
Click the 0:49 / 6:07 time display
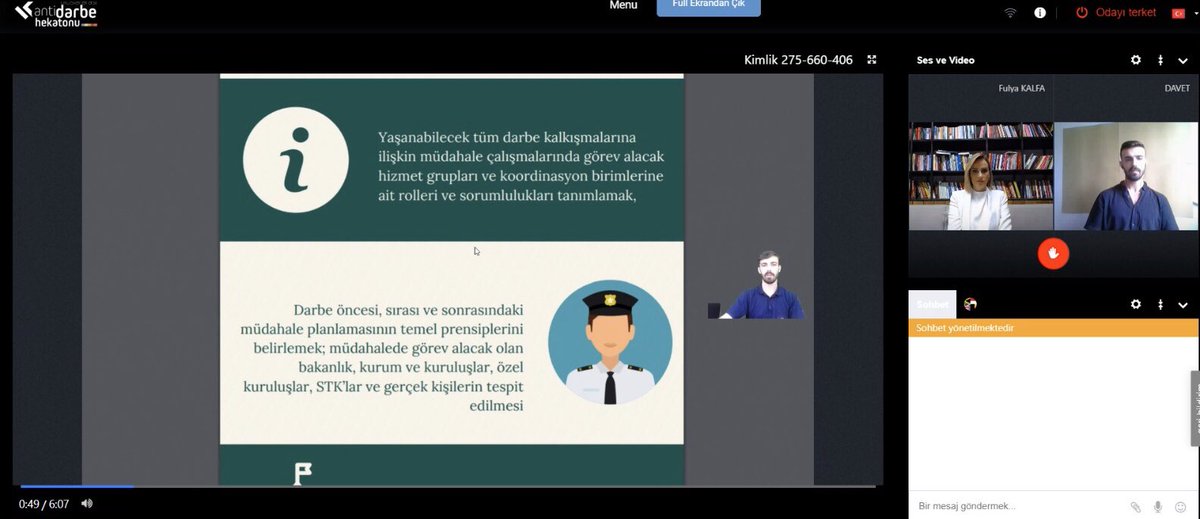click(44, 504)
